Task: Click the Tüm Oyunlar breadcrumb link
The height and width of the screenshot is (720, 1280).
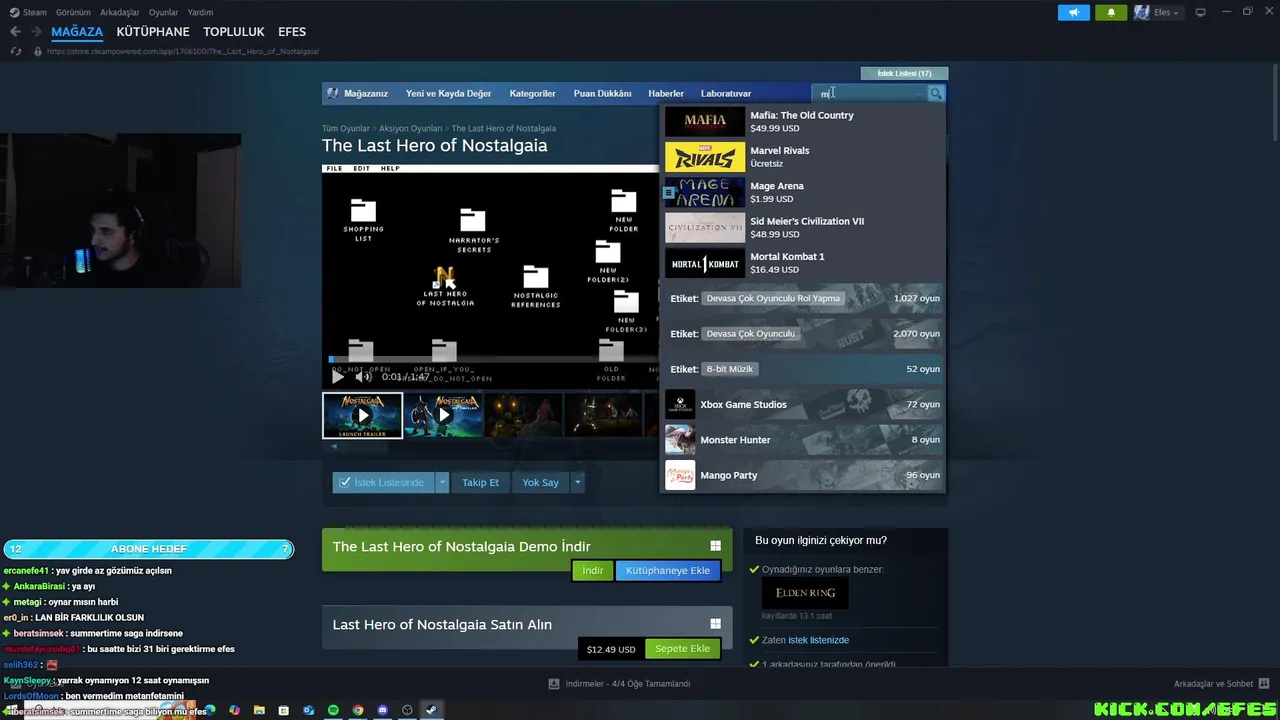Action: pyautogui.click(x=345, y=128)
